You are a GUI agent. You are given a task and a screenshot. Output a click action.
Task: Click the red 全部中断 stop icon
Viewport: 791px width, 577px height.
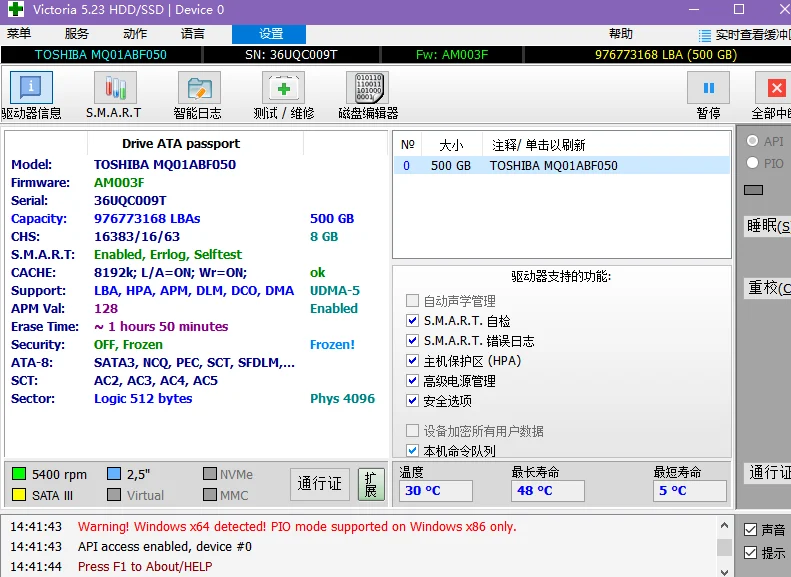click(776, 88)
